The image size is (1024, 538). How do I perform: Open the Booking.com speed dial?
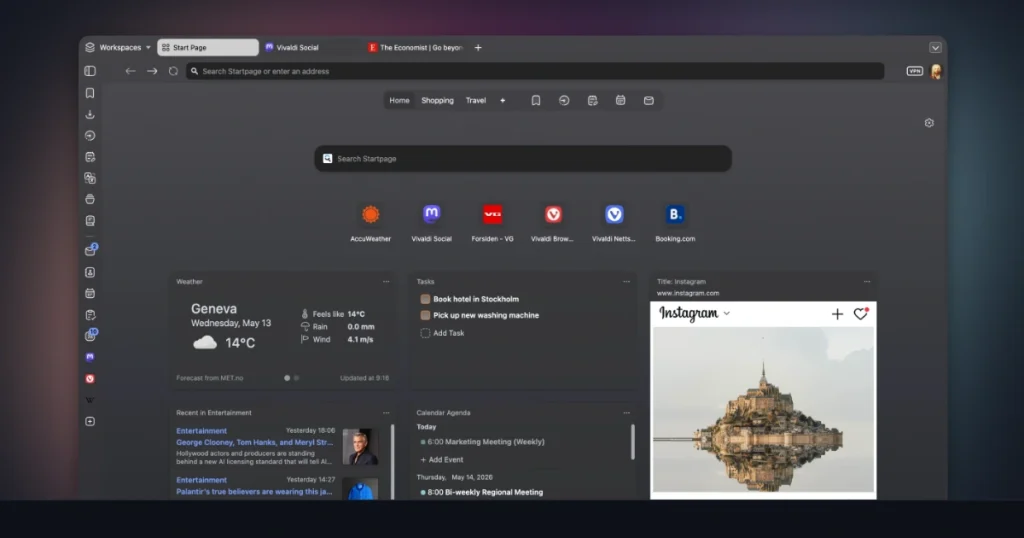675,223
